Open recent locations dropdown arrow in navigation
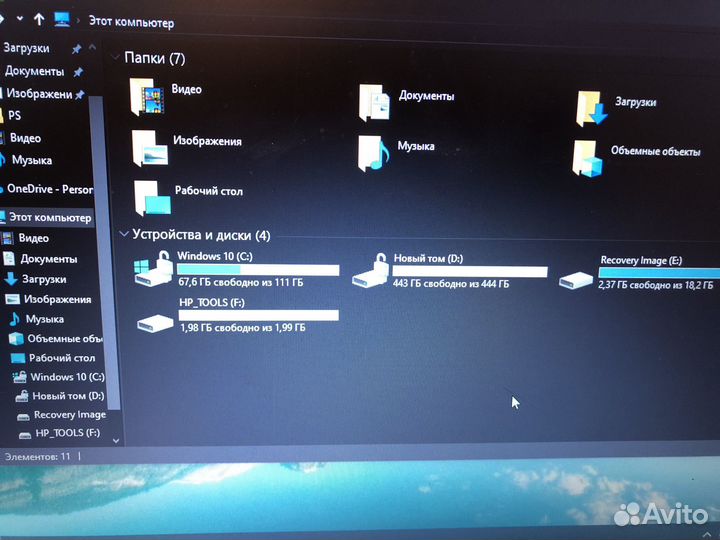Image resolution: width=720 pixels, height=540 pixels. coord(20,19)
